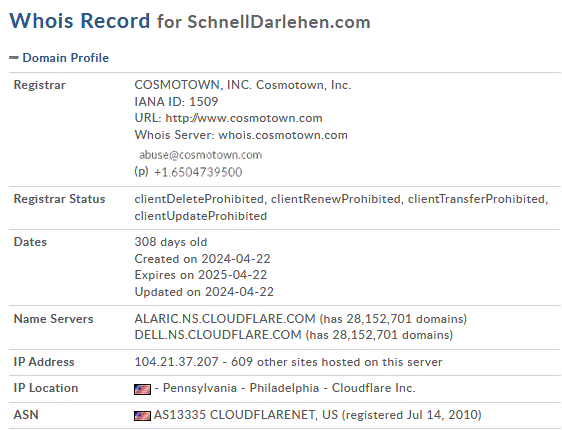
Task: Open DELL.NS.CLOUDFLARE.COM name server
Action: [x=218, y=335]
